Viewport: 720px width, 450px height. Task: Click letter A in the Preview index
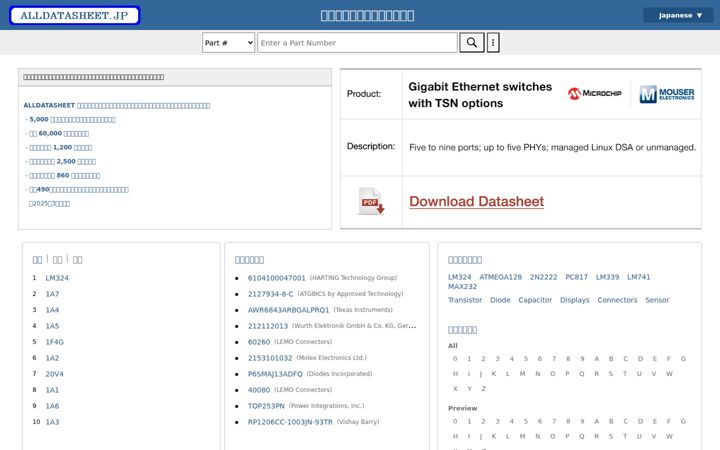[x=596, y=422]
